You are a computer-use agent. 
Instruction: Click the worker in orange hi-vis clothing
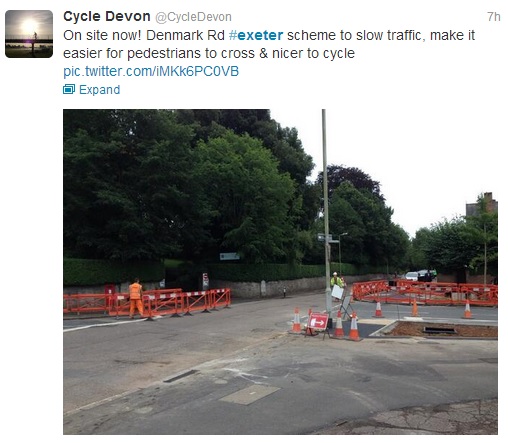(136, 298)
